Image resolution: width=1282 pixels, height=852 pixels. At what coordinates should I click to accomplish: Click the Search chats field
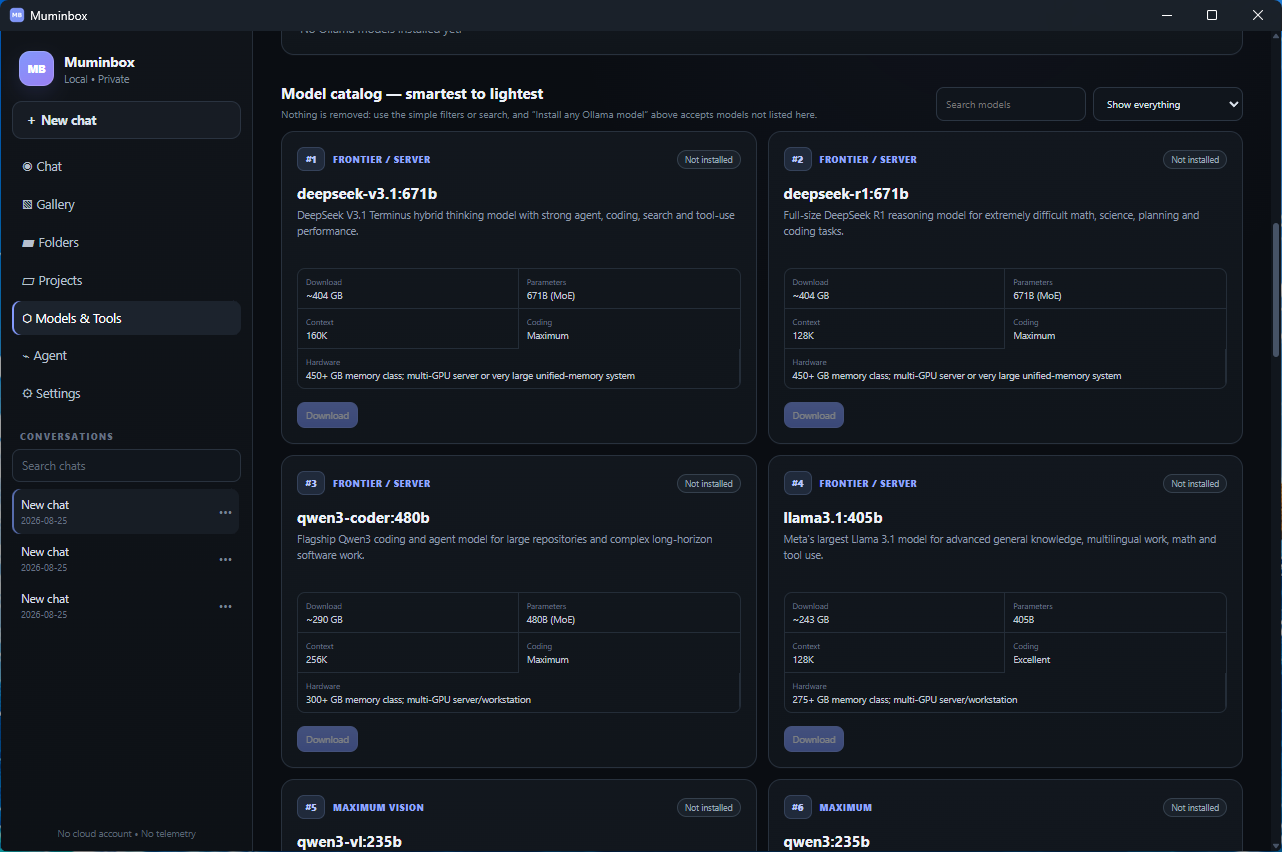126,466
